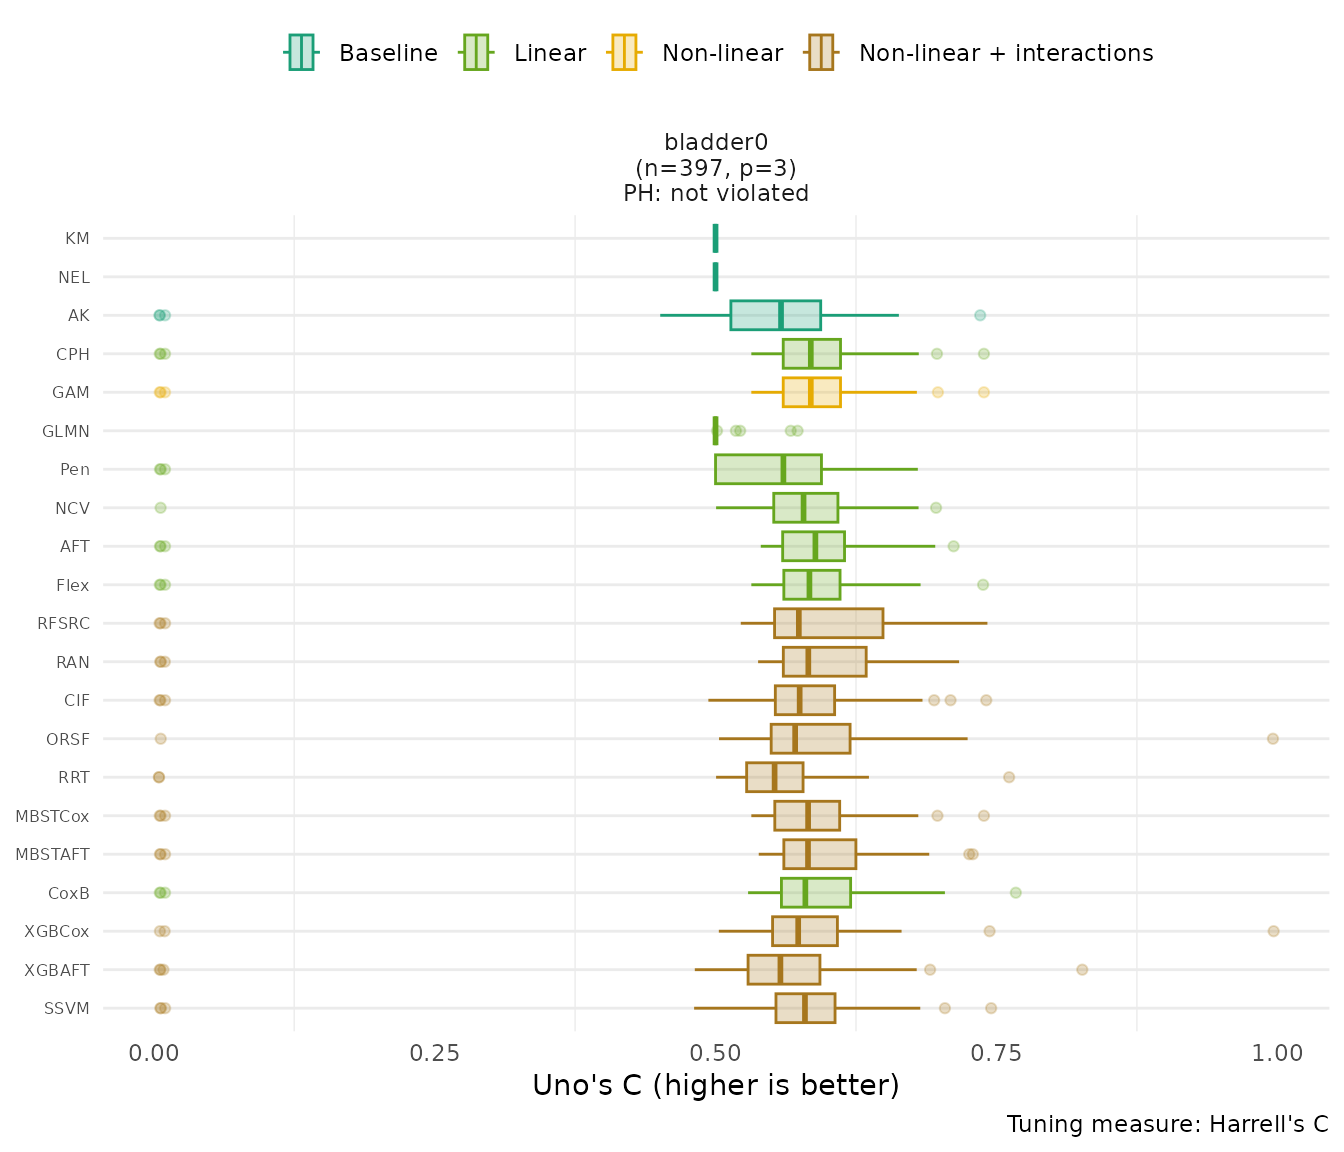Click the yellow Non-linear legend key

(x=623, y=52)
